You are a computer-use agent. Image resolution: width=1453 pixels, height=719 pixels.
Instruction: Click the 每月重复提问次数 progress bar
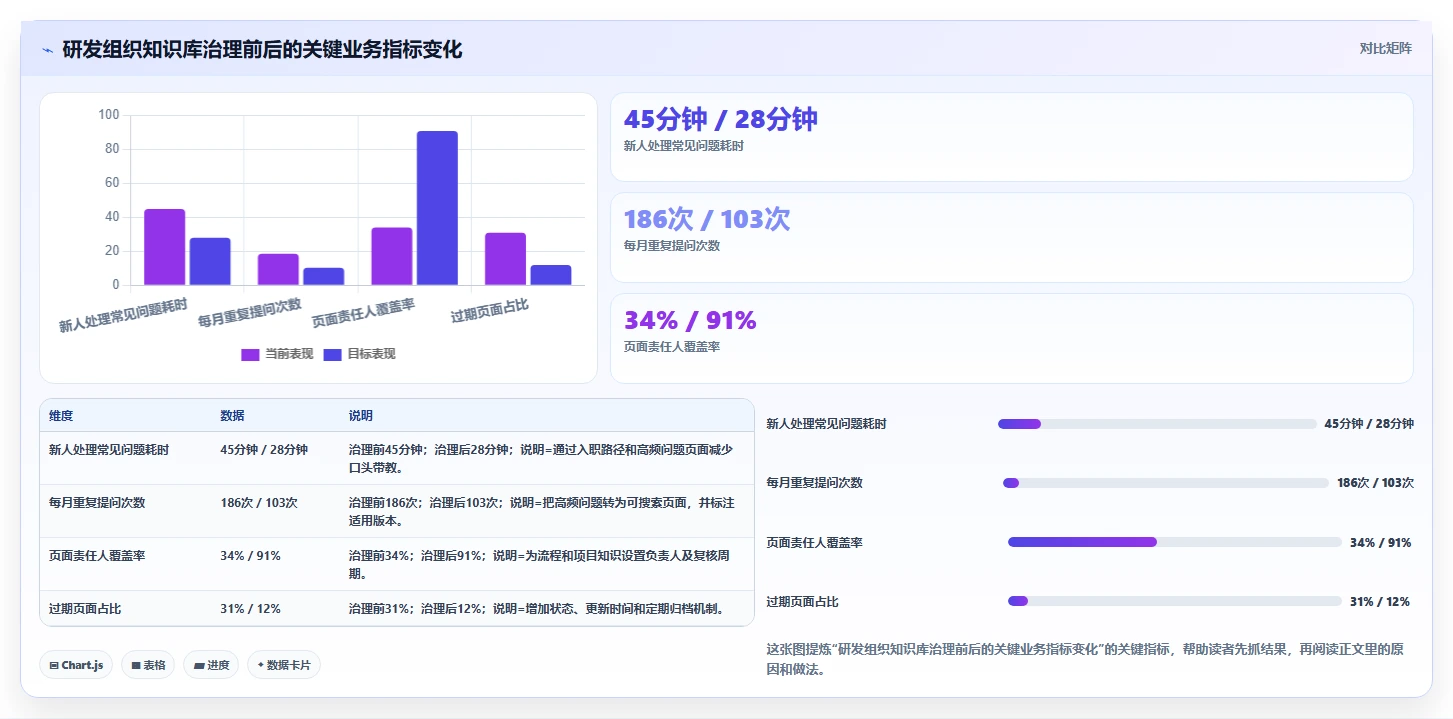click(1166, 483)
